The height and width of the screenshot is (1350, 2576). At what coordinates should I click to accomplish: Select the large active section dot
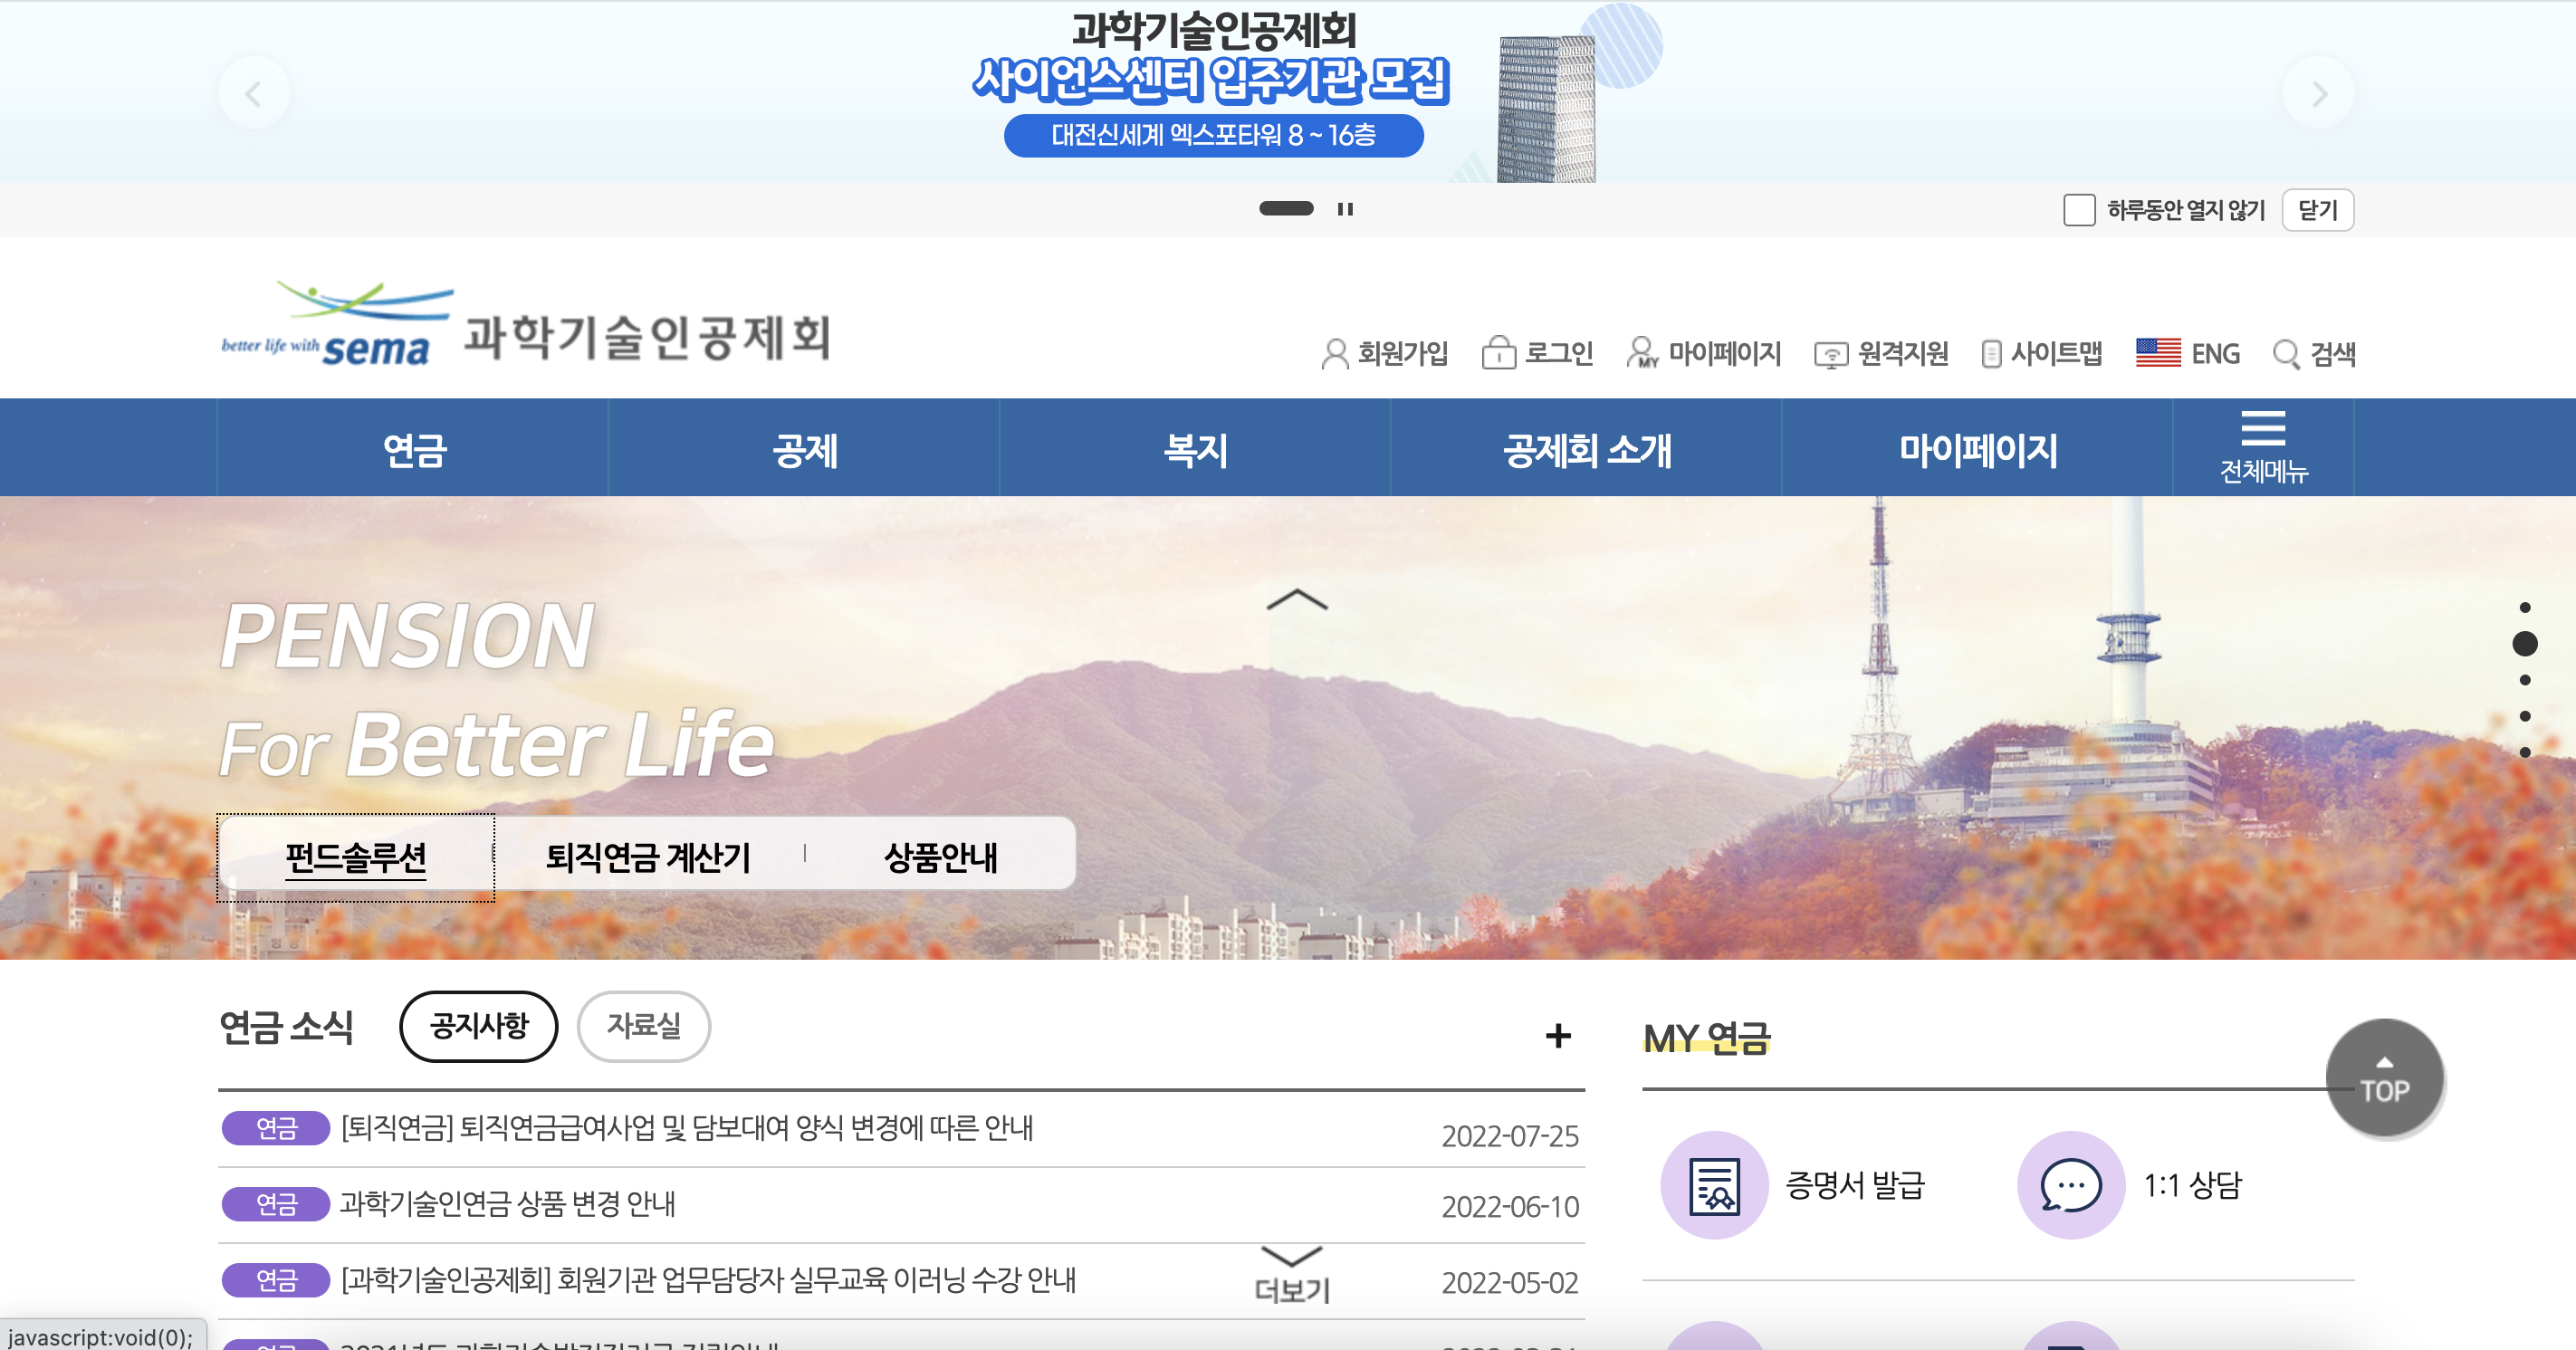[2525, 643]
